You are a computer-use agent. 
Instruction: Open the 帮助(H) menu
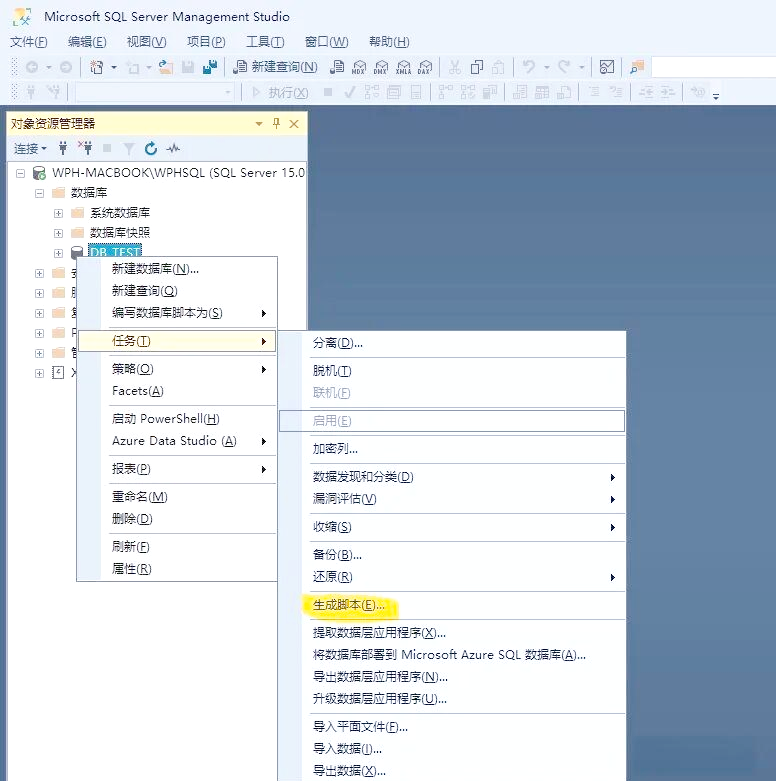[x=389, y=42]
